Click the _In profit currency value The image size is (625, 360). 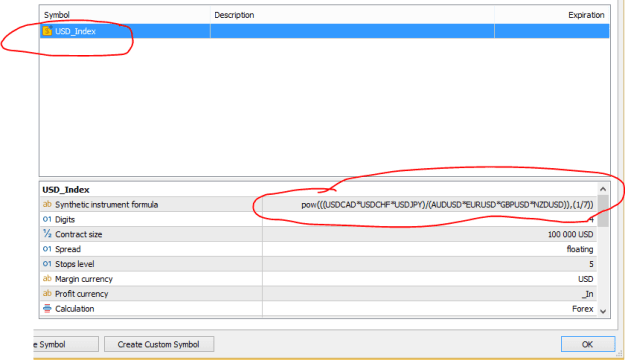click(588, 294)
